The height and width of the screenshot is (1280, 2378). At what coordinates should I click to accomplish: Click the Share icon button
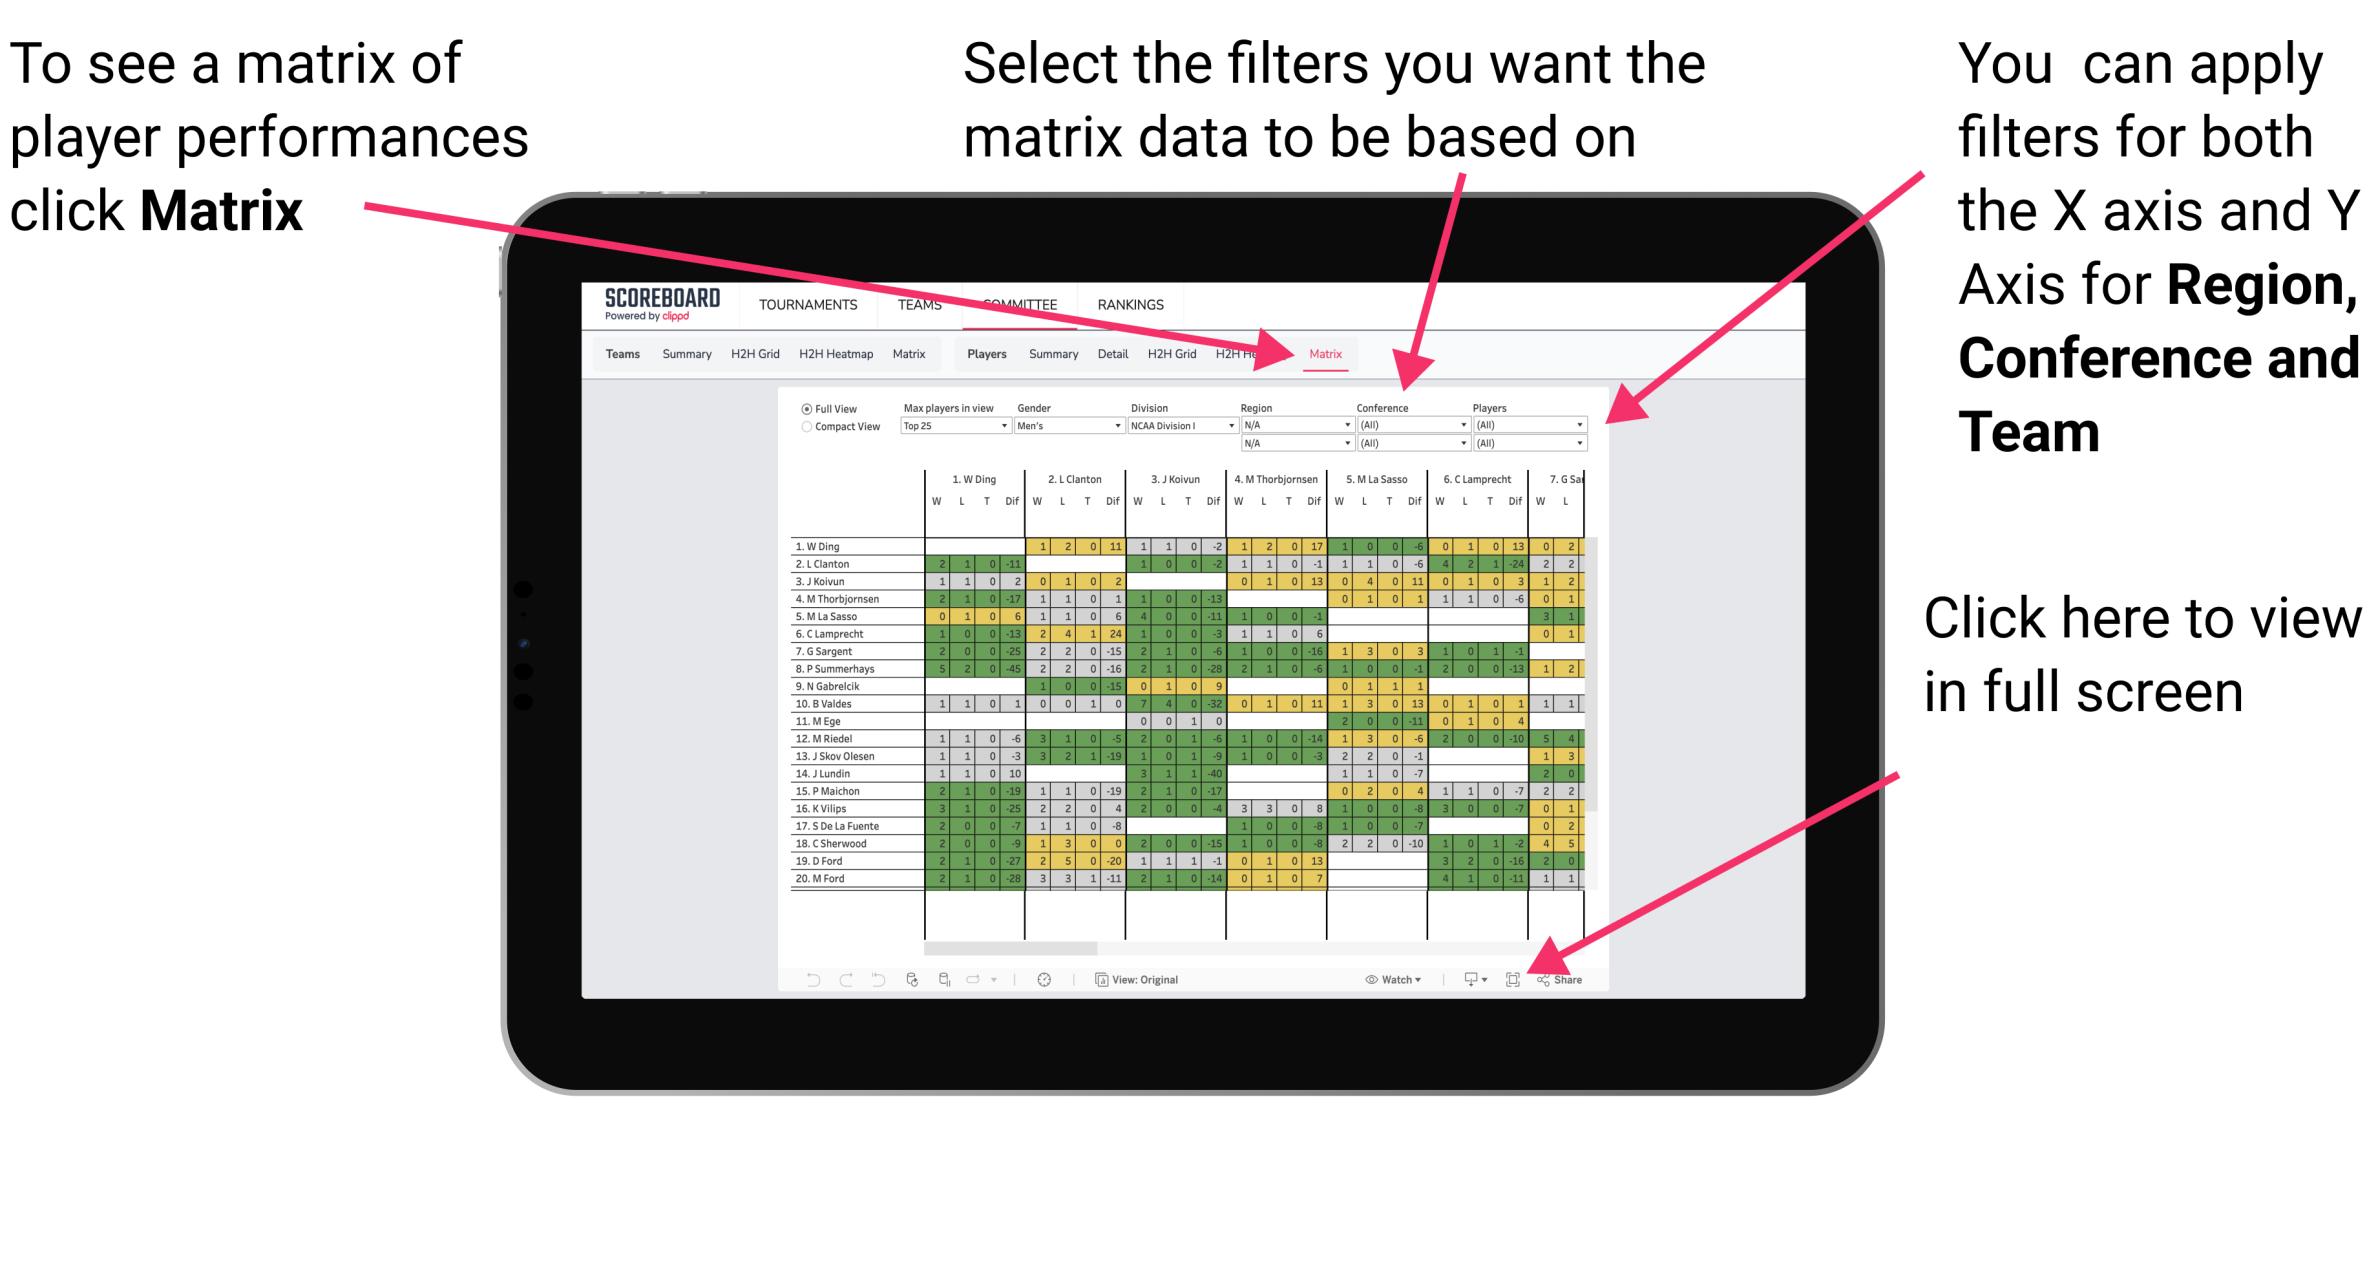pos(1560,979)
